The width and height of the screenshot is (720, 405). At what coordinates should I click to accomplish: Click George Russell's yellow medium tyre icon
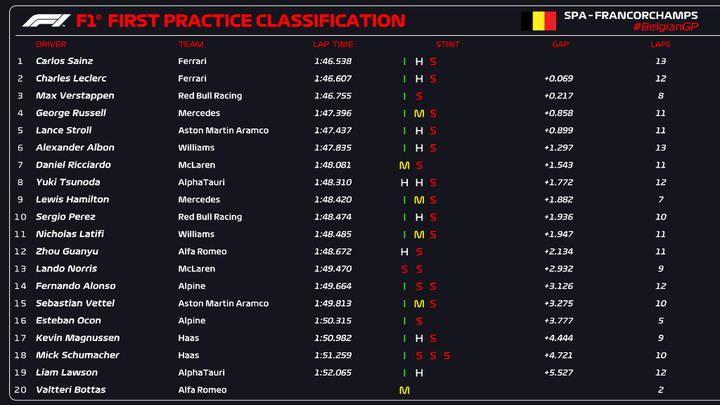pyautogui.click(x=419, y=113)
